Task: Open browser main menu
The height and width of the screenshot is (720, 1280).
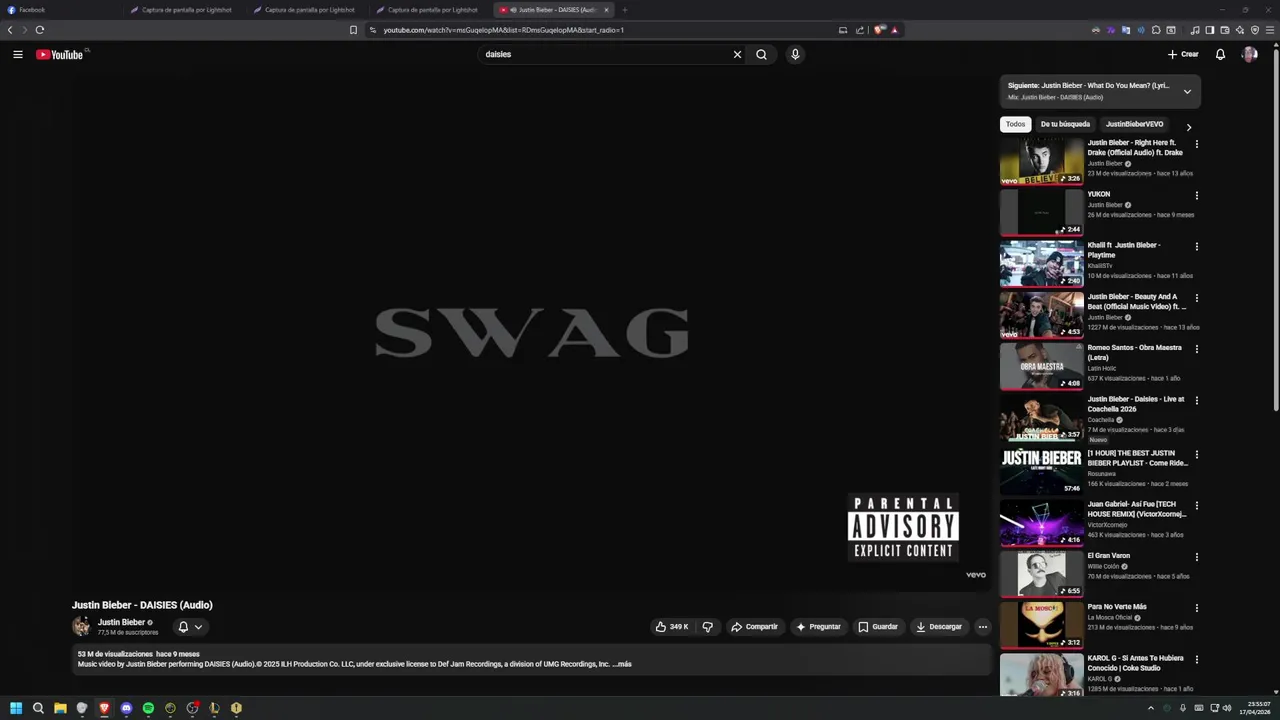Action: click(x=1270, y=30)
